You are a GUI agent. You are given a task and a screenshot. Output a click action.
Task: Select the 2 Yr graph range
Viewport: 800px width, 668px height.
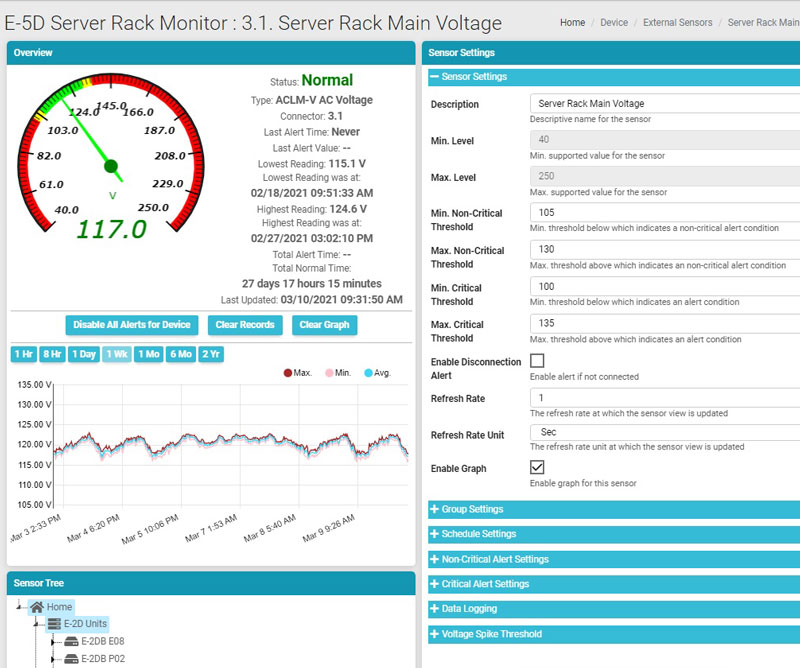click(x=211, y=354)
